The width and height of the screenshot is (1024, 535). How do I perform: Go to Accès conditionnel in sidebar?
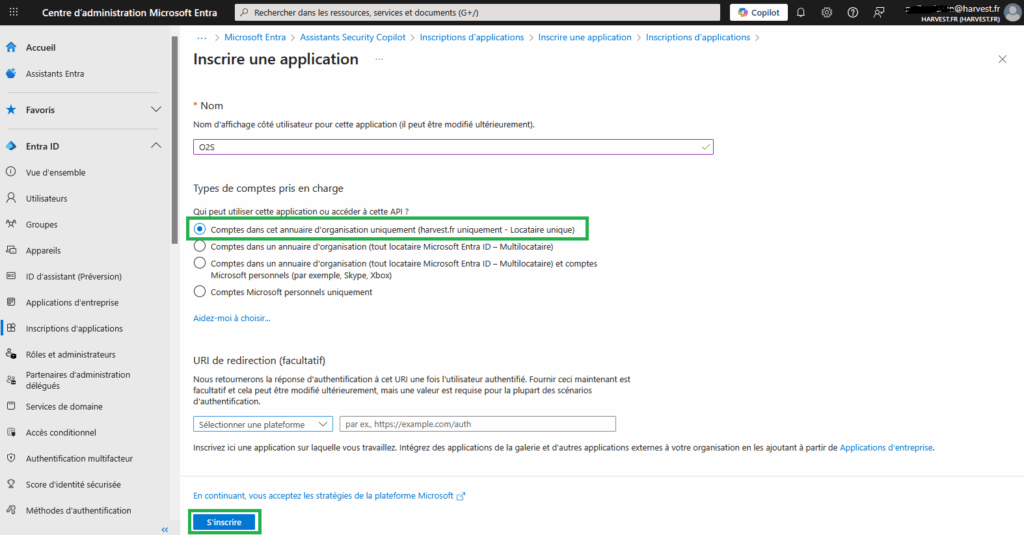click(x=61, y=433)
